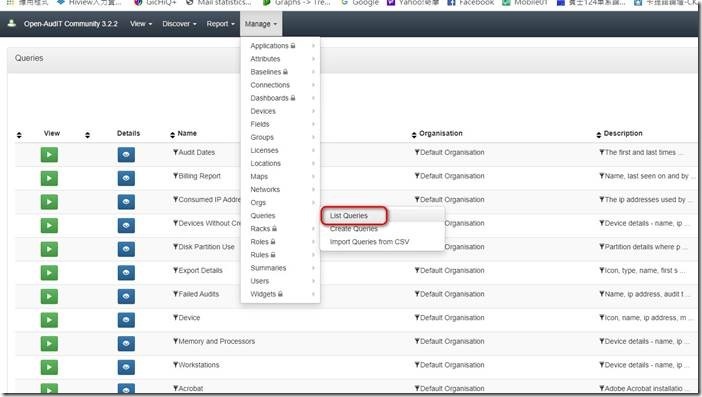Open details for Export Details query

126,273
